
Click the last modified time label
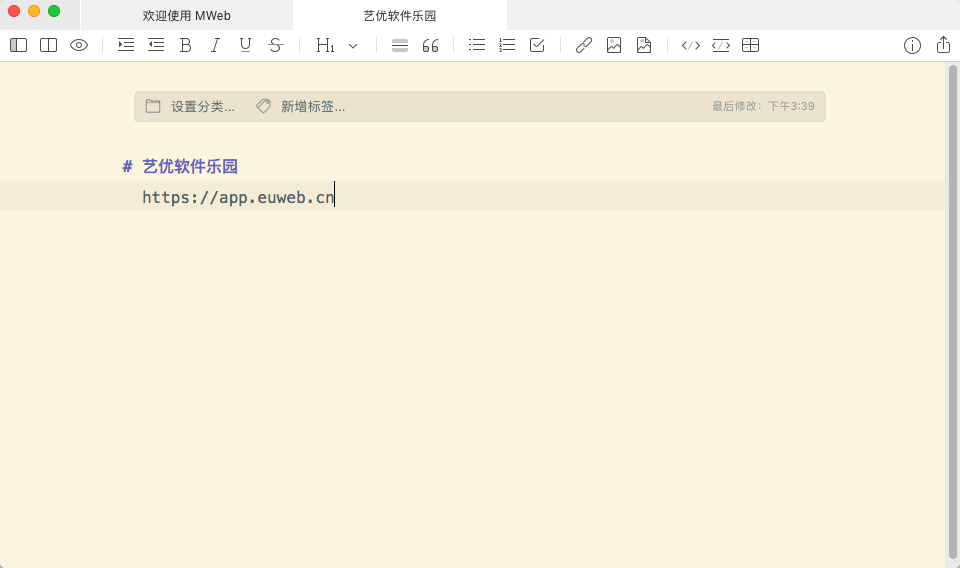pos(763,106)
